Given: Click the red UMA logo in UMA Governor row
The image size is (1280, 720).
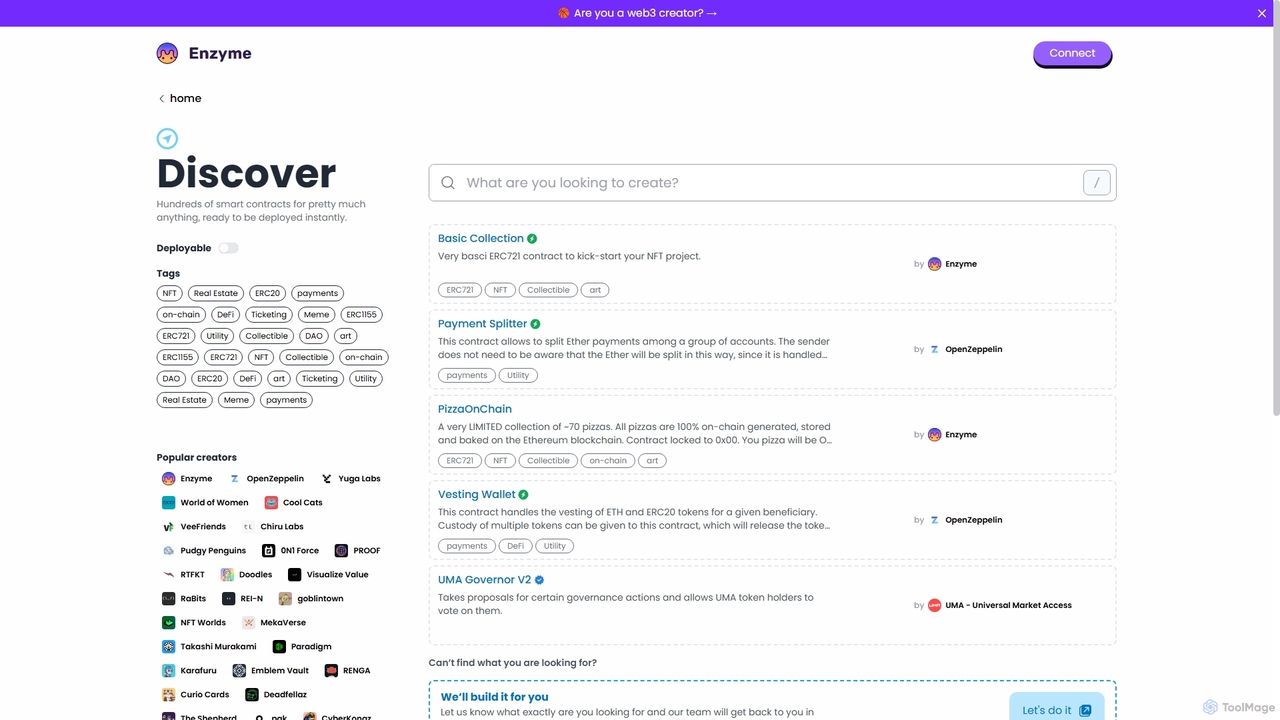Looking at the screenshot, I should 934,605.
